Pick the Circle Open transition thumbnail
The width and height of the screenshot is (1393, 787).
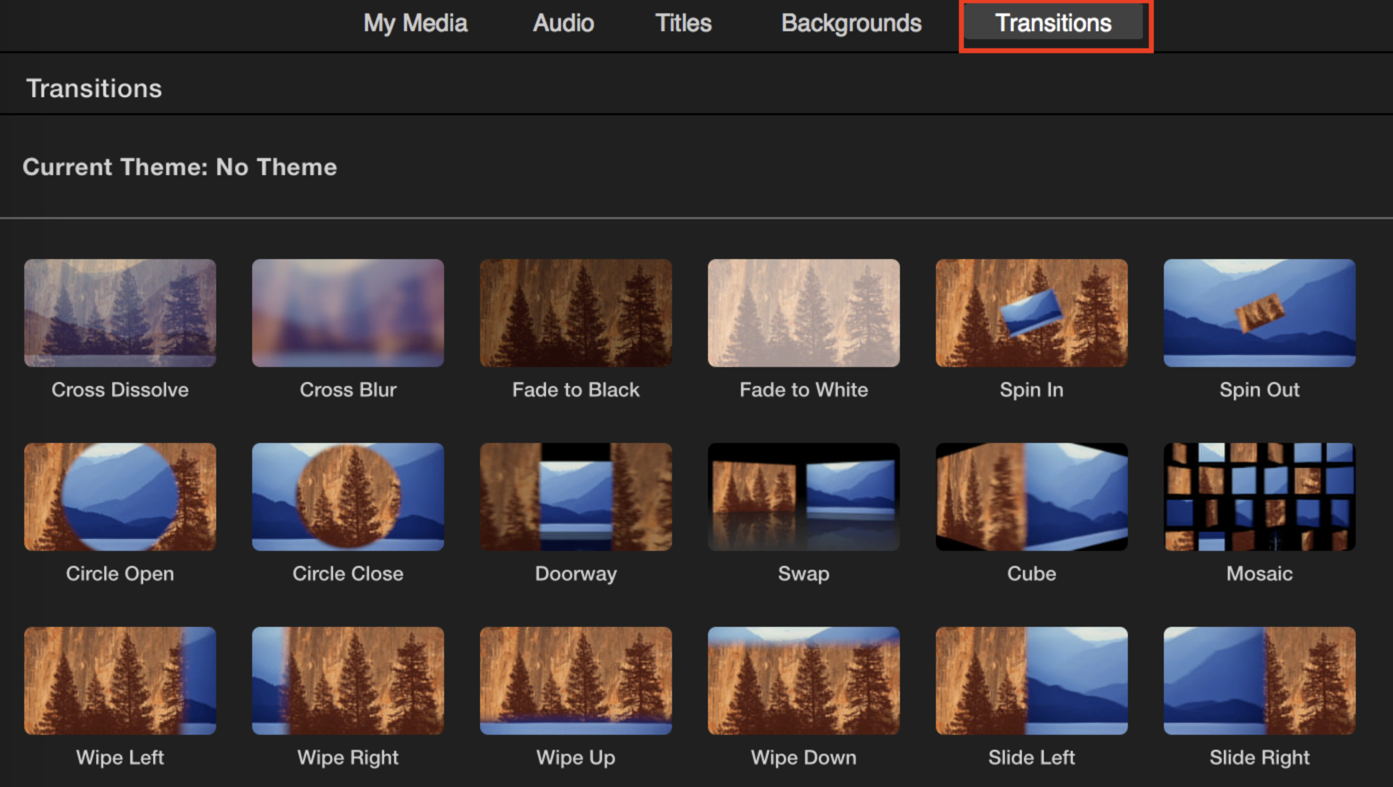point(120,497)
